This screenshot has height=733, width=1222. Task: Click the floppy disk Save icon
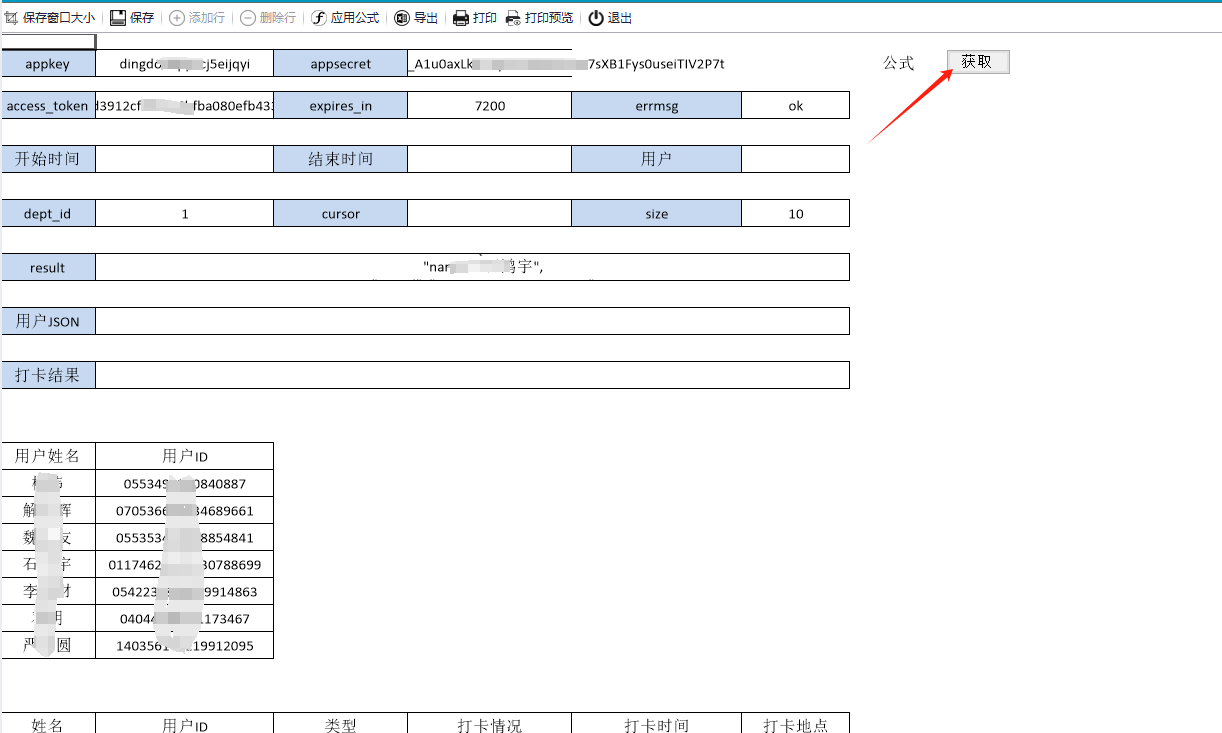pos(118,18)
